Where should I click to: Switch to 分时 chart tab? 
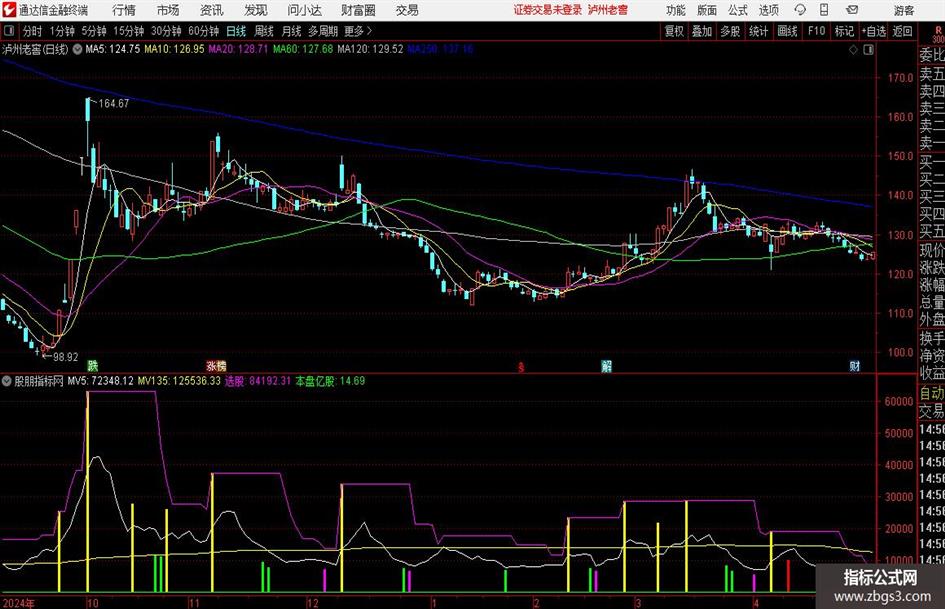tap(33, 31)
